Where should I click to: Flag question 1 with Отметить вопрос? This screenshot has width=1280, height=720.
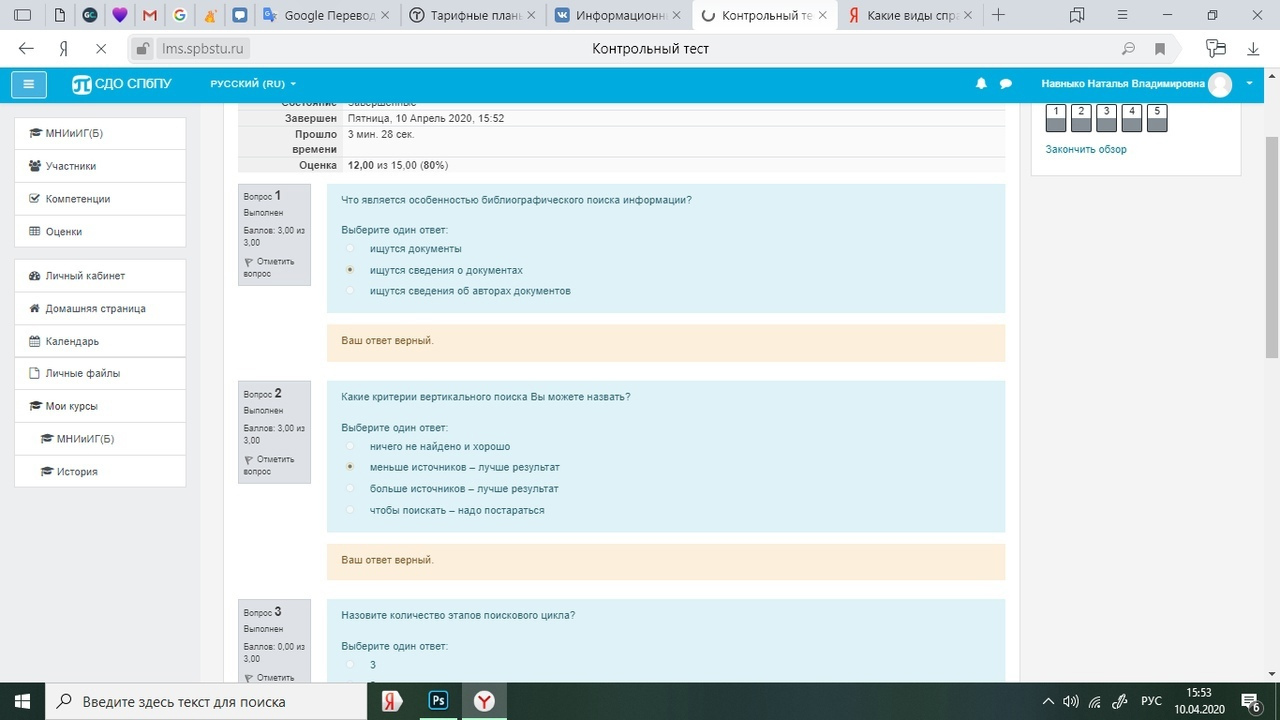(268, 267)
